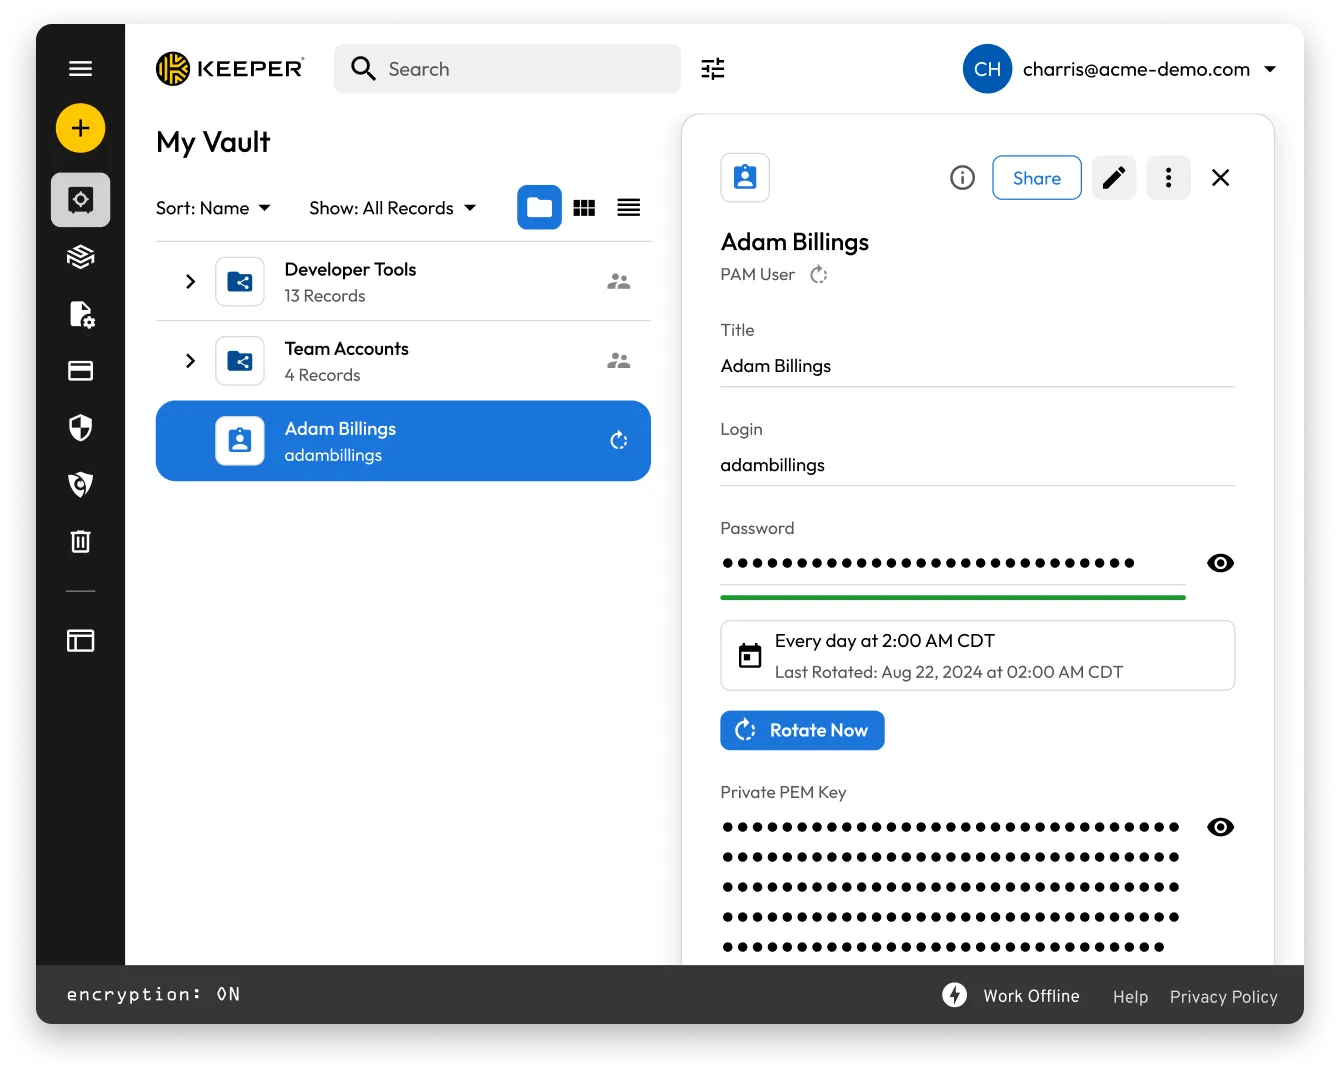Reveal the Private PEM Key
1340x1072 pixels.
click(1220, 827)
